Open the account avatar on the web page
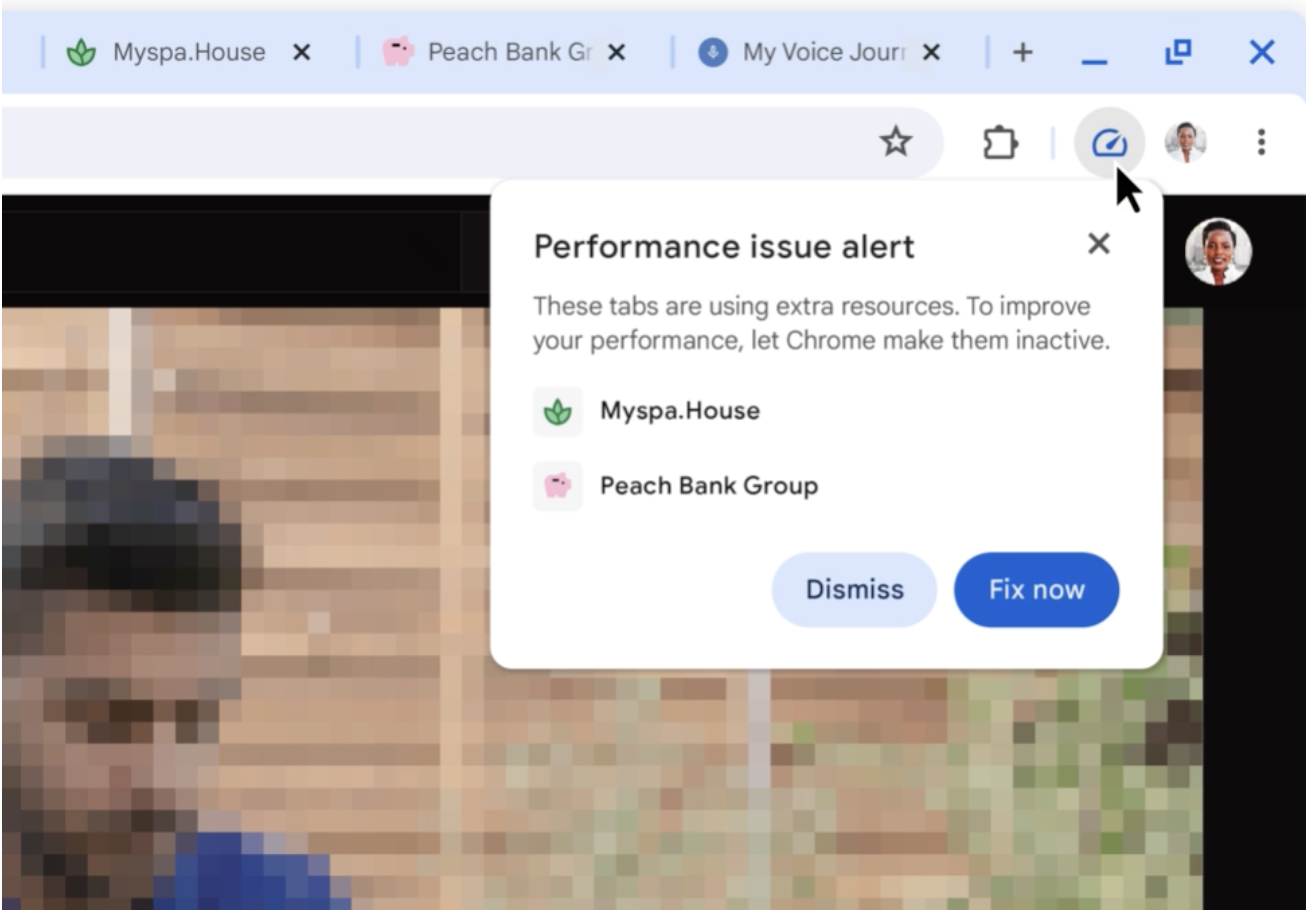The image size is (1306, 910). pyautogui.click(x=1218, y=252)
